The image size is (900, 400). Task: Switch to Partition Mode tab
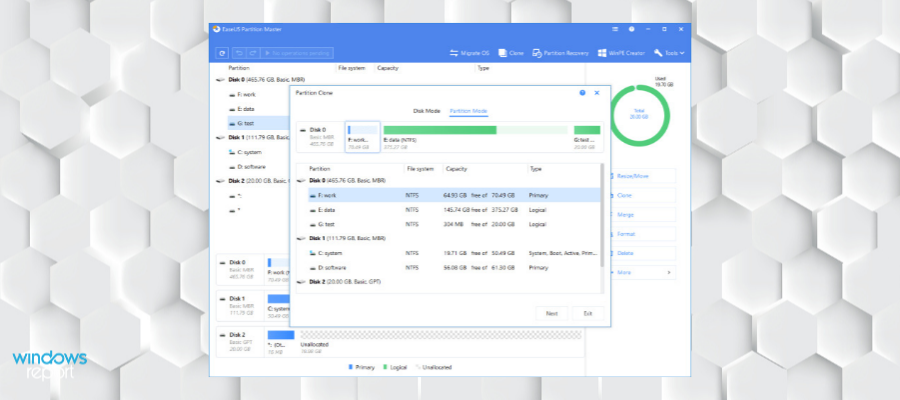(468, 111)
